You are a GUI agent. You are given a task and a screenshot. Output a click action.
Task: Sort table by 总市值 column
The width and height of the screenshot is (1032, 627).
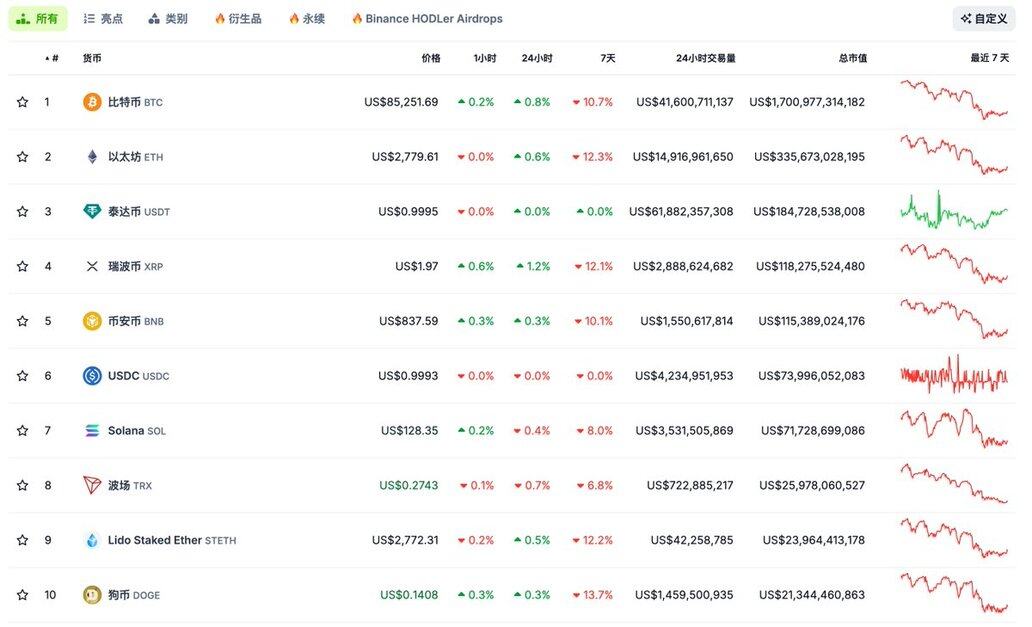pyautogui.click(x=852, y=58)
